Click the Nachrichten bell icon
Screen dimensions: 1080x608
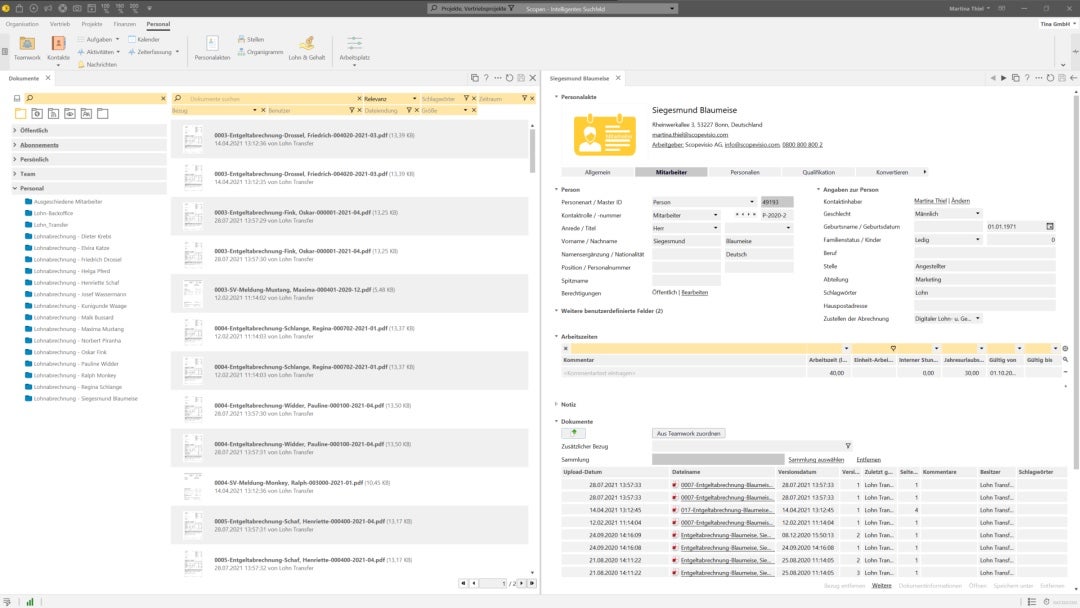(80, 64)
